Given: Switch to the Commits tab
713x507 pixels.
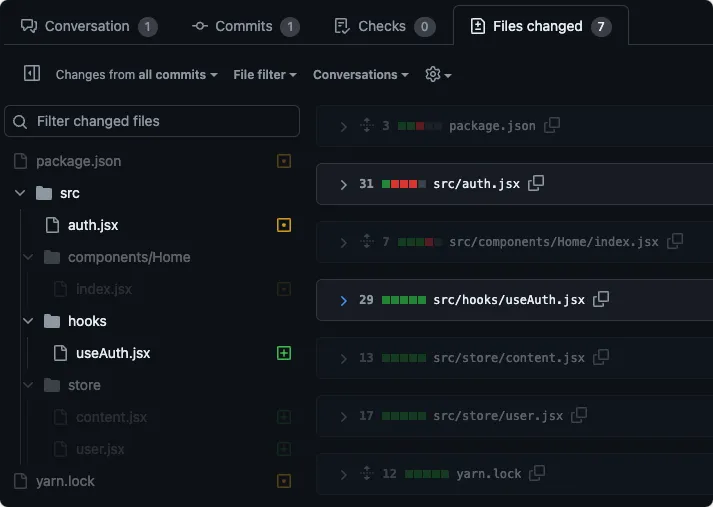Looking at the screenshot, I should pyautogui.click(x=245, y=26).
